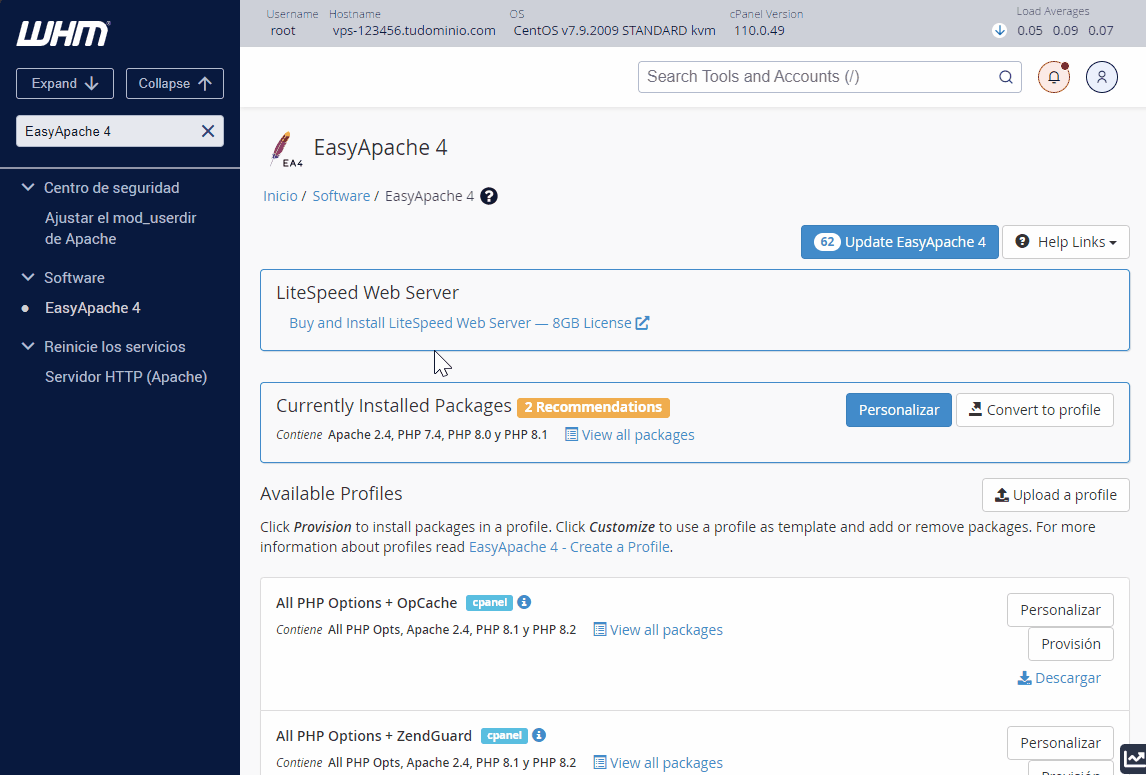Viewport: 1146px width, 775px height.
Task: Click cpanel tag on All PHP Options + ZendGuard
Action: [504, 736]
